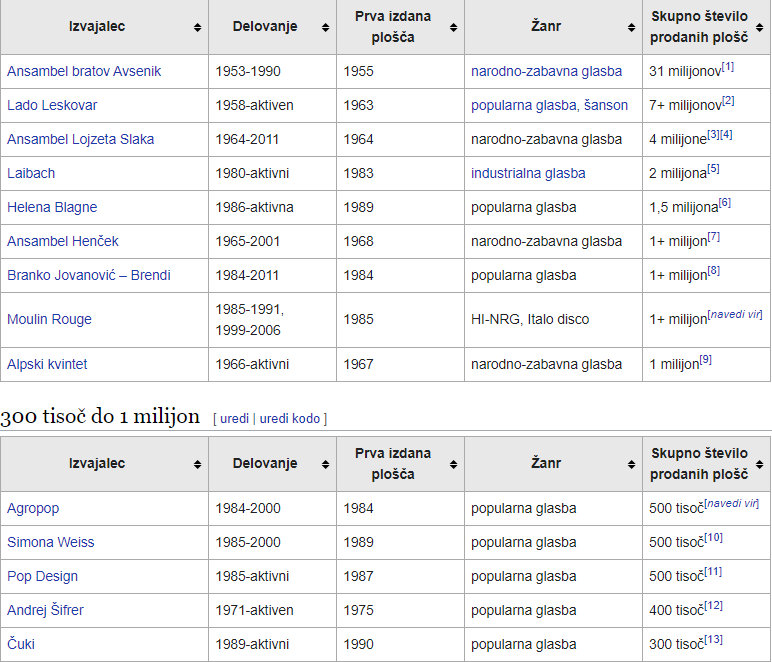Open Alpski kvintet article

[x=47, y=364]
